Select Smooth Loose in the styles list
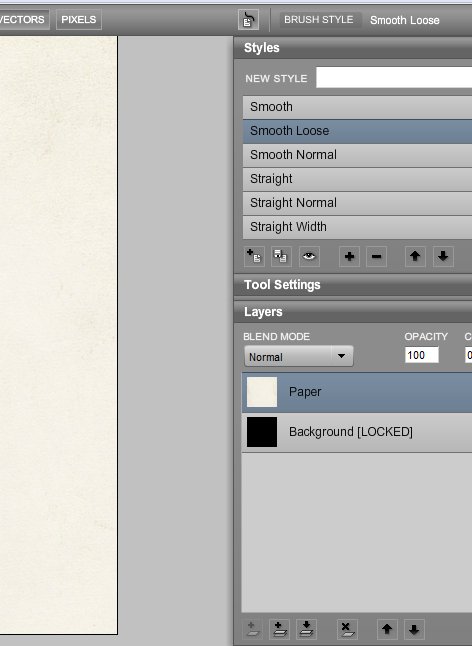The height and width of the screenshot is (646, 472). click(x=358, y=131)
